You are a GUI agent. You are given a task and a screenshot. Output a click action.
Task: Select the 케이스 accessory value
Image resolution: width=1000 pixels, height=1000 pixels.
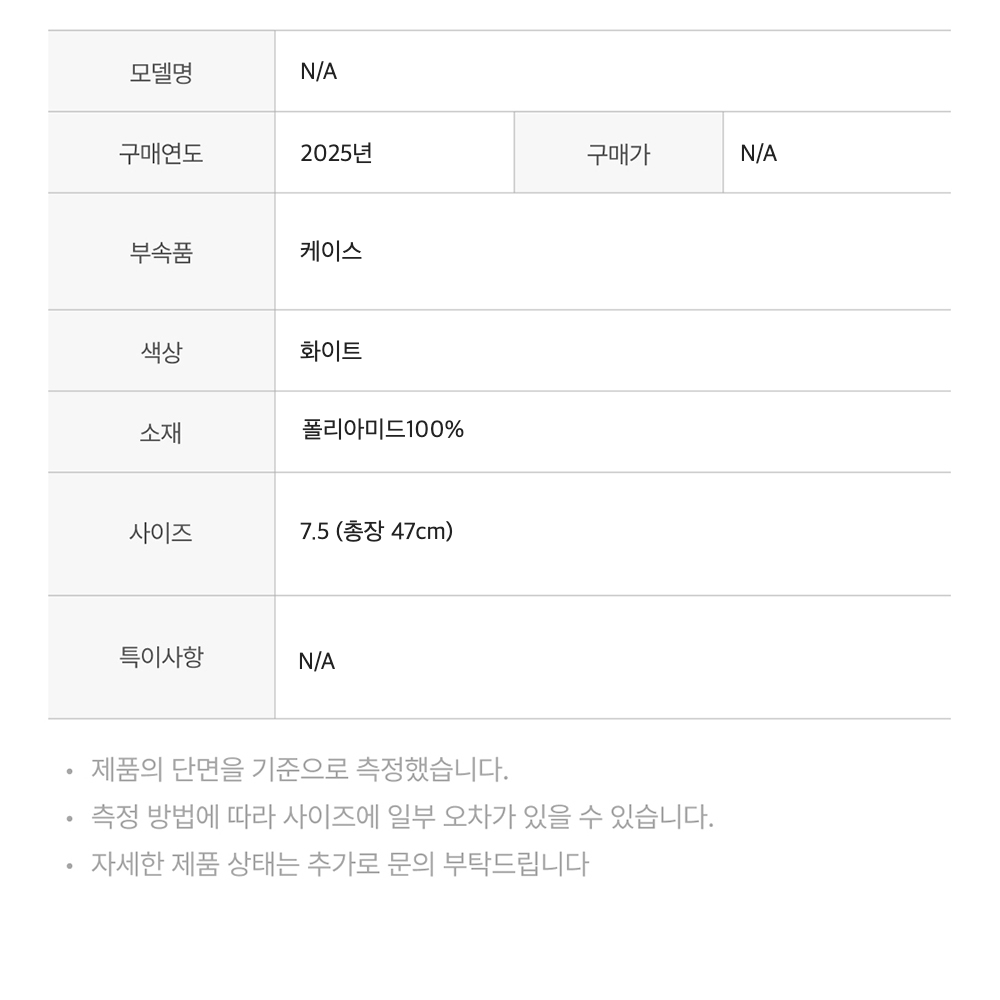point(330,251)
